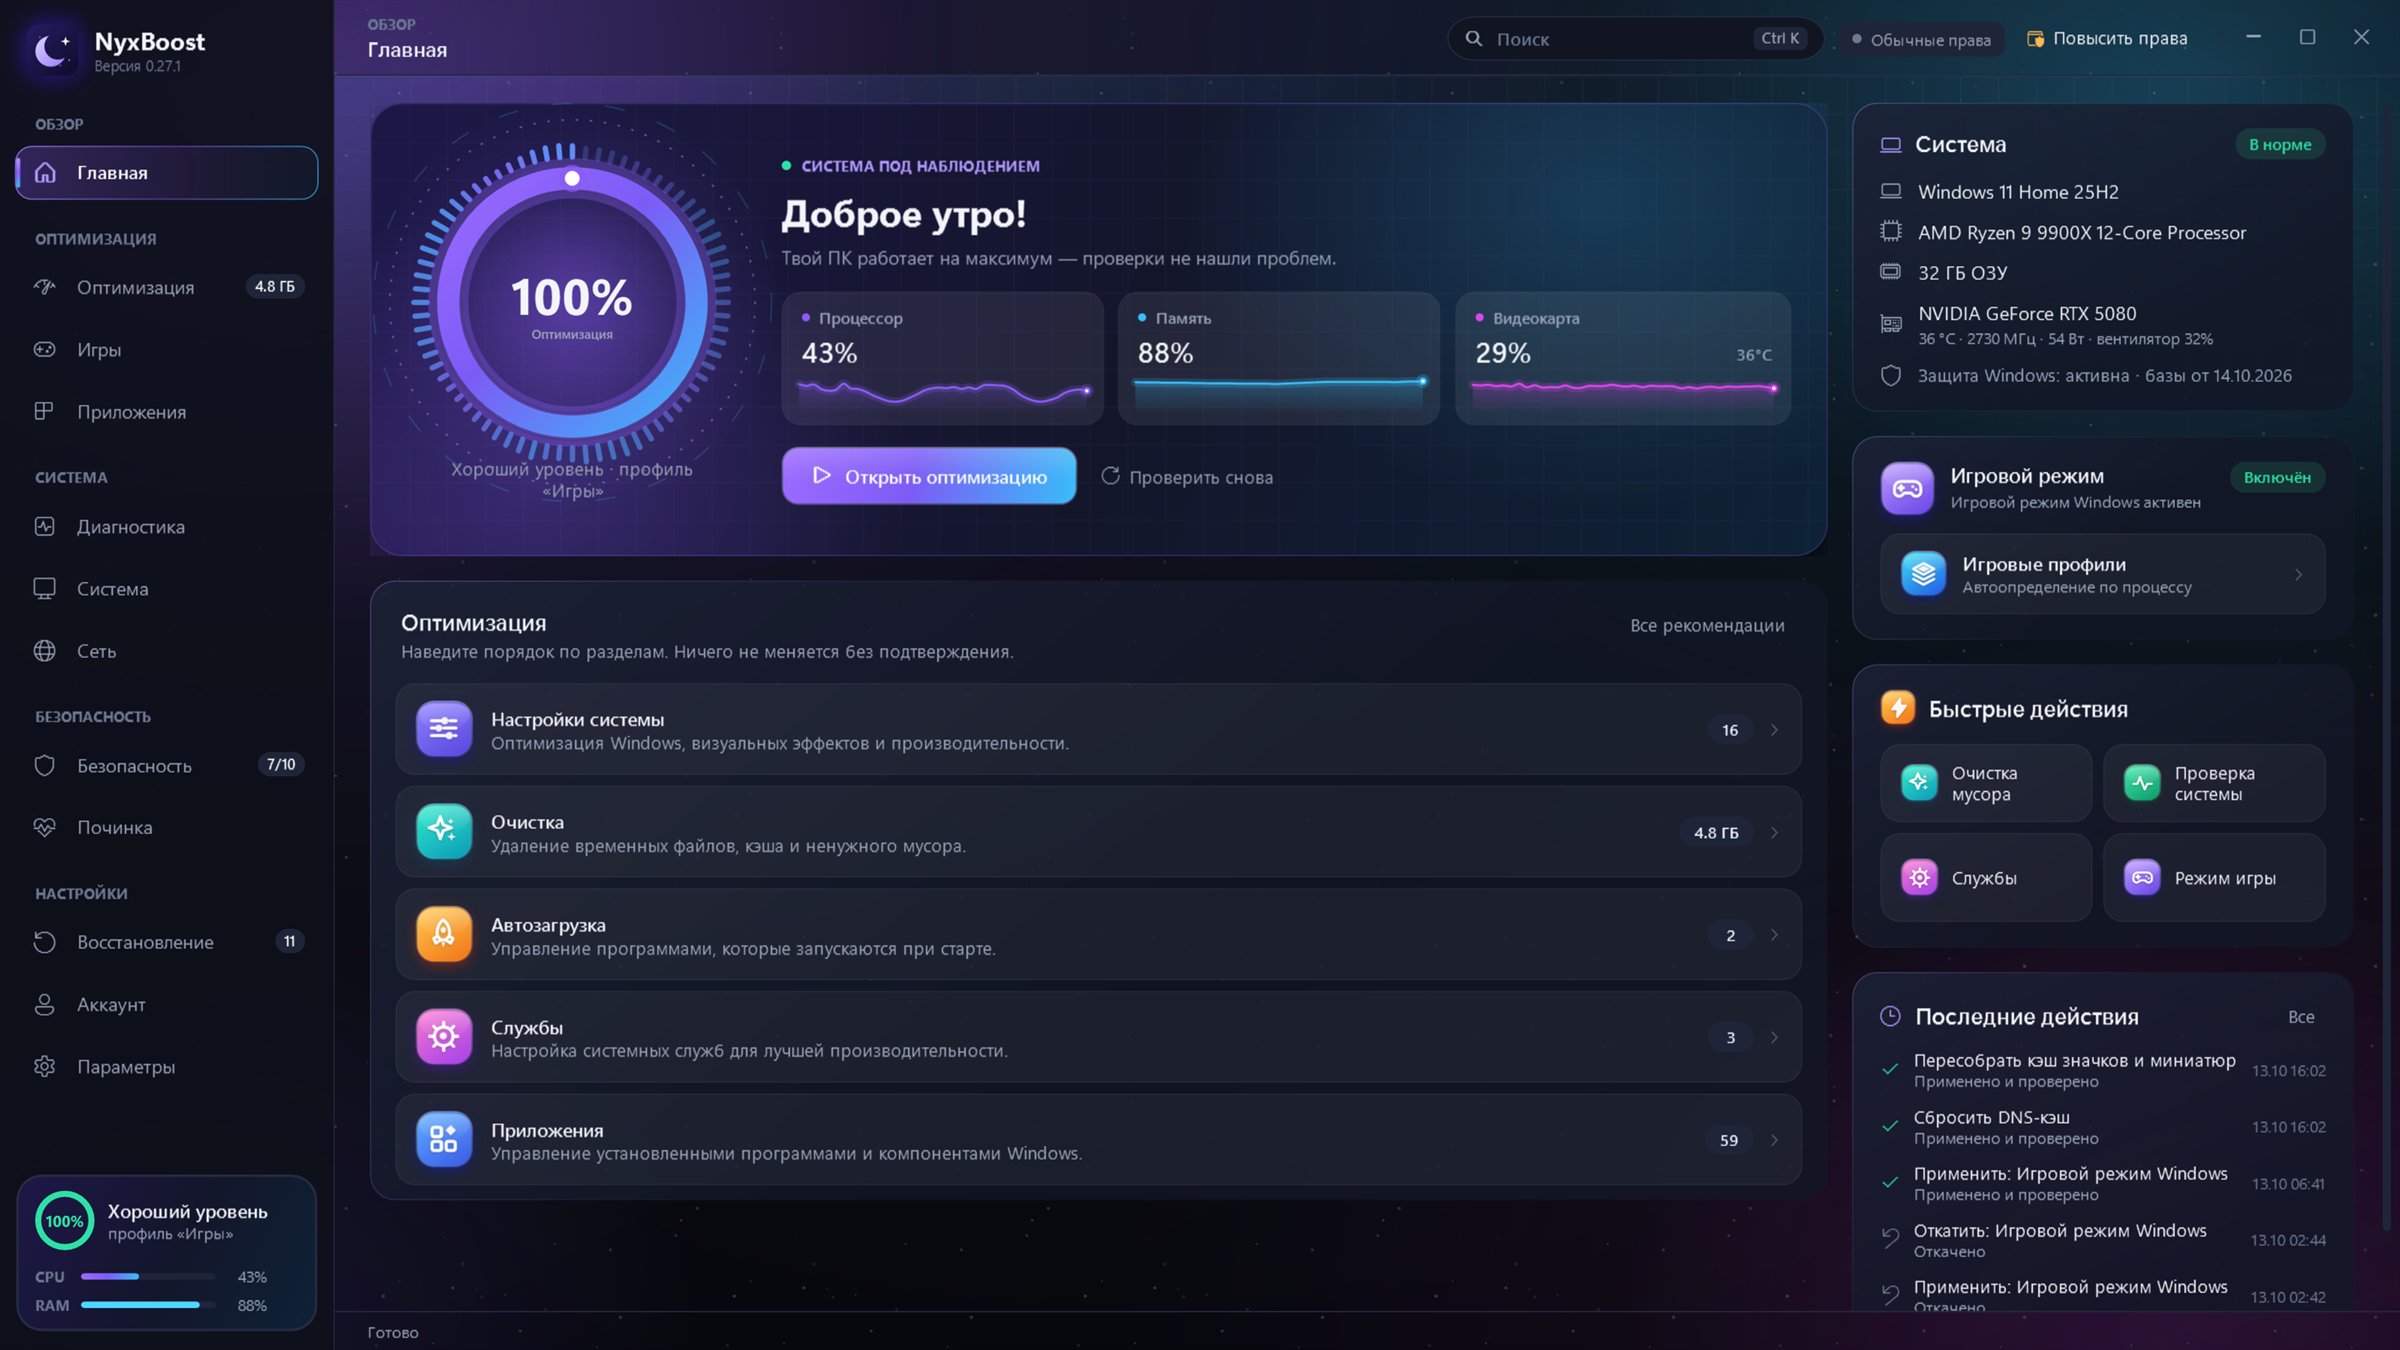Click the Настройки системы sliders icon
Viewport: 2400px width, 1350px height.
(x=443, y=729)
